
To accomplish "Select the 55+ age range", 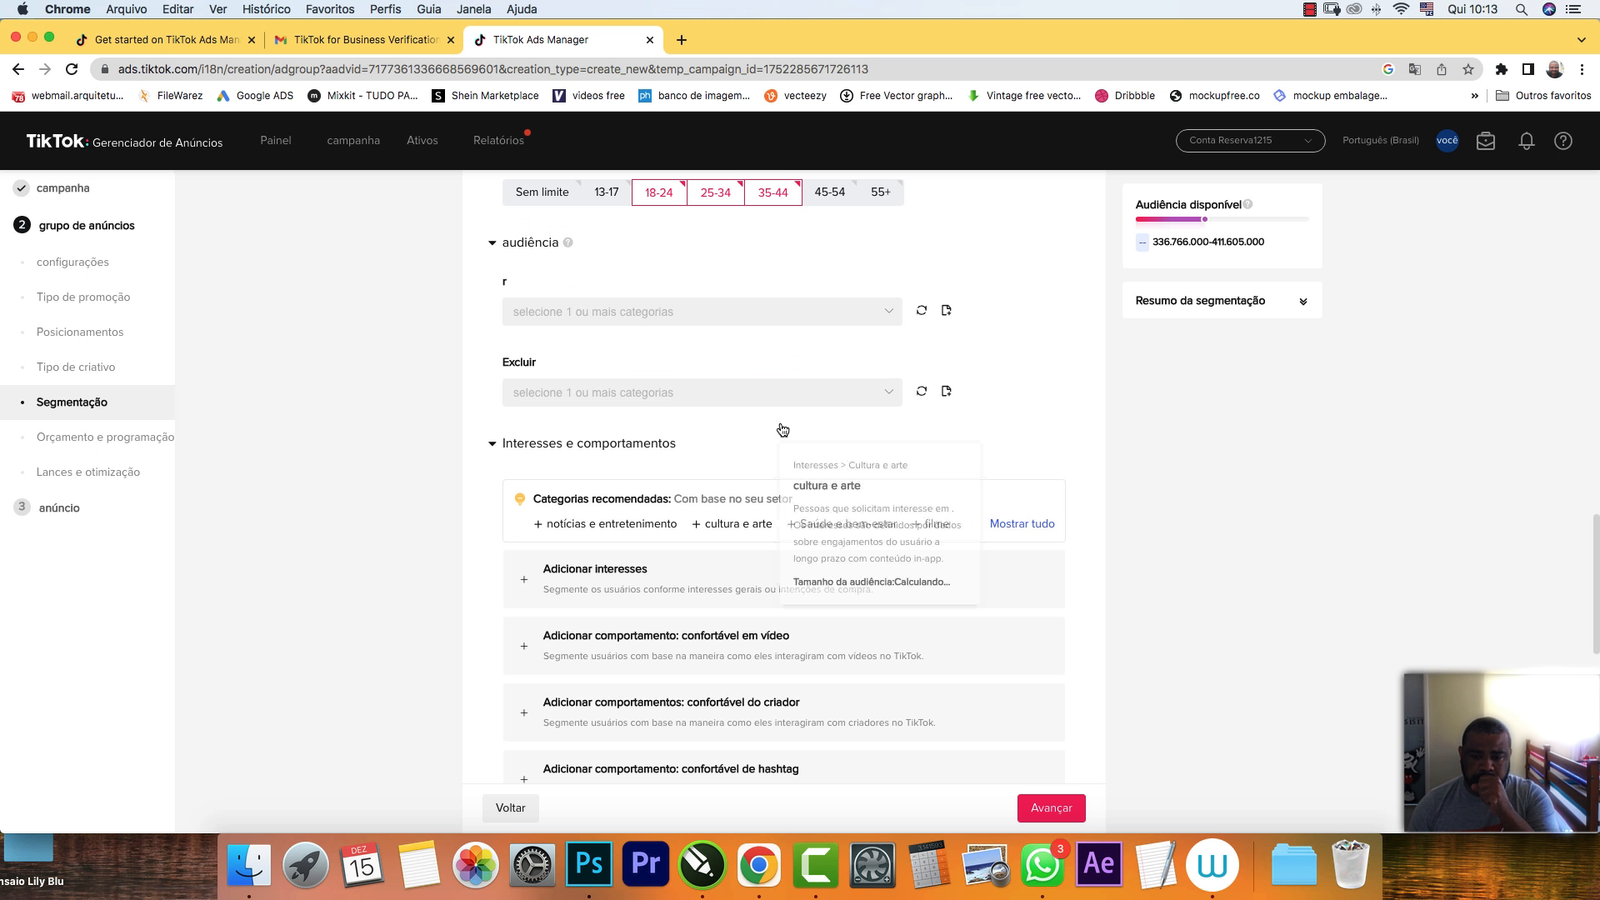I will click(881, 192).
